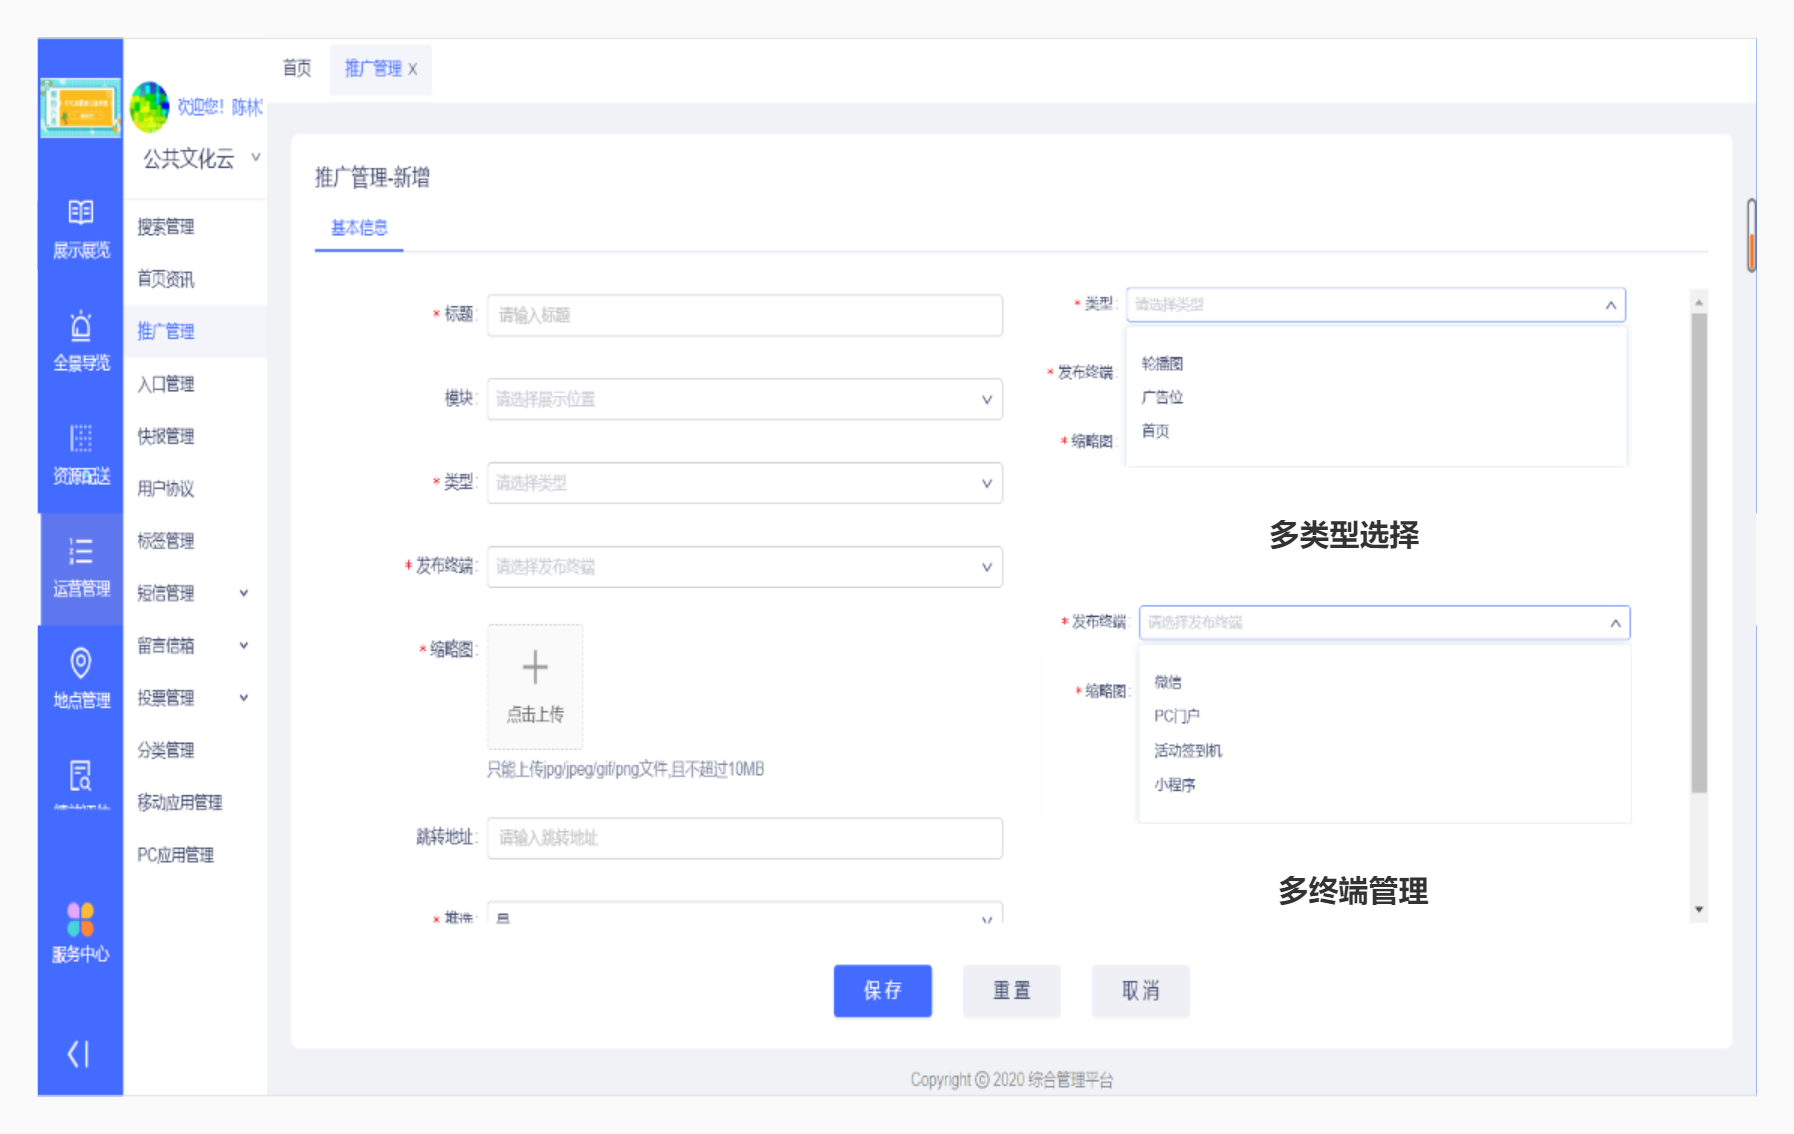
Task: Click the 标题 input field
Action: [745, 315]
